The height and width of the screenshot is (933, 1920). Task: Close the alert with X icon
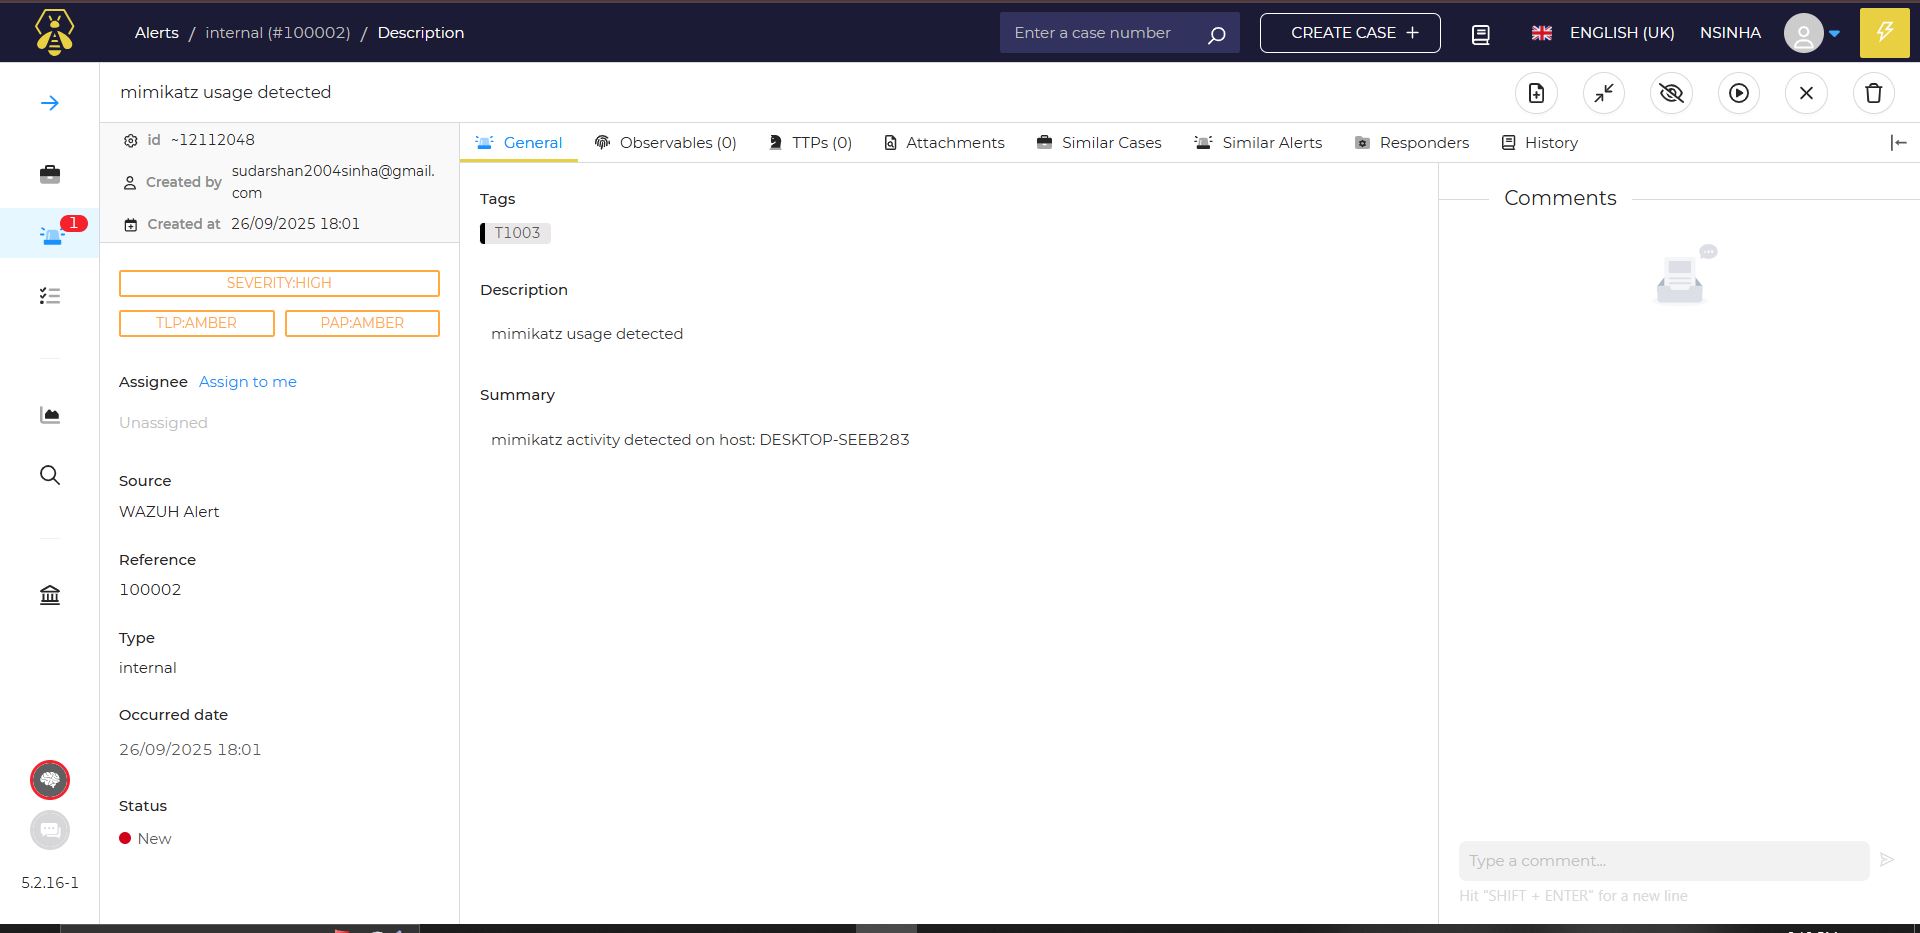point(1806,93)
